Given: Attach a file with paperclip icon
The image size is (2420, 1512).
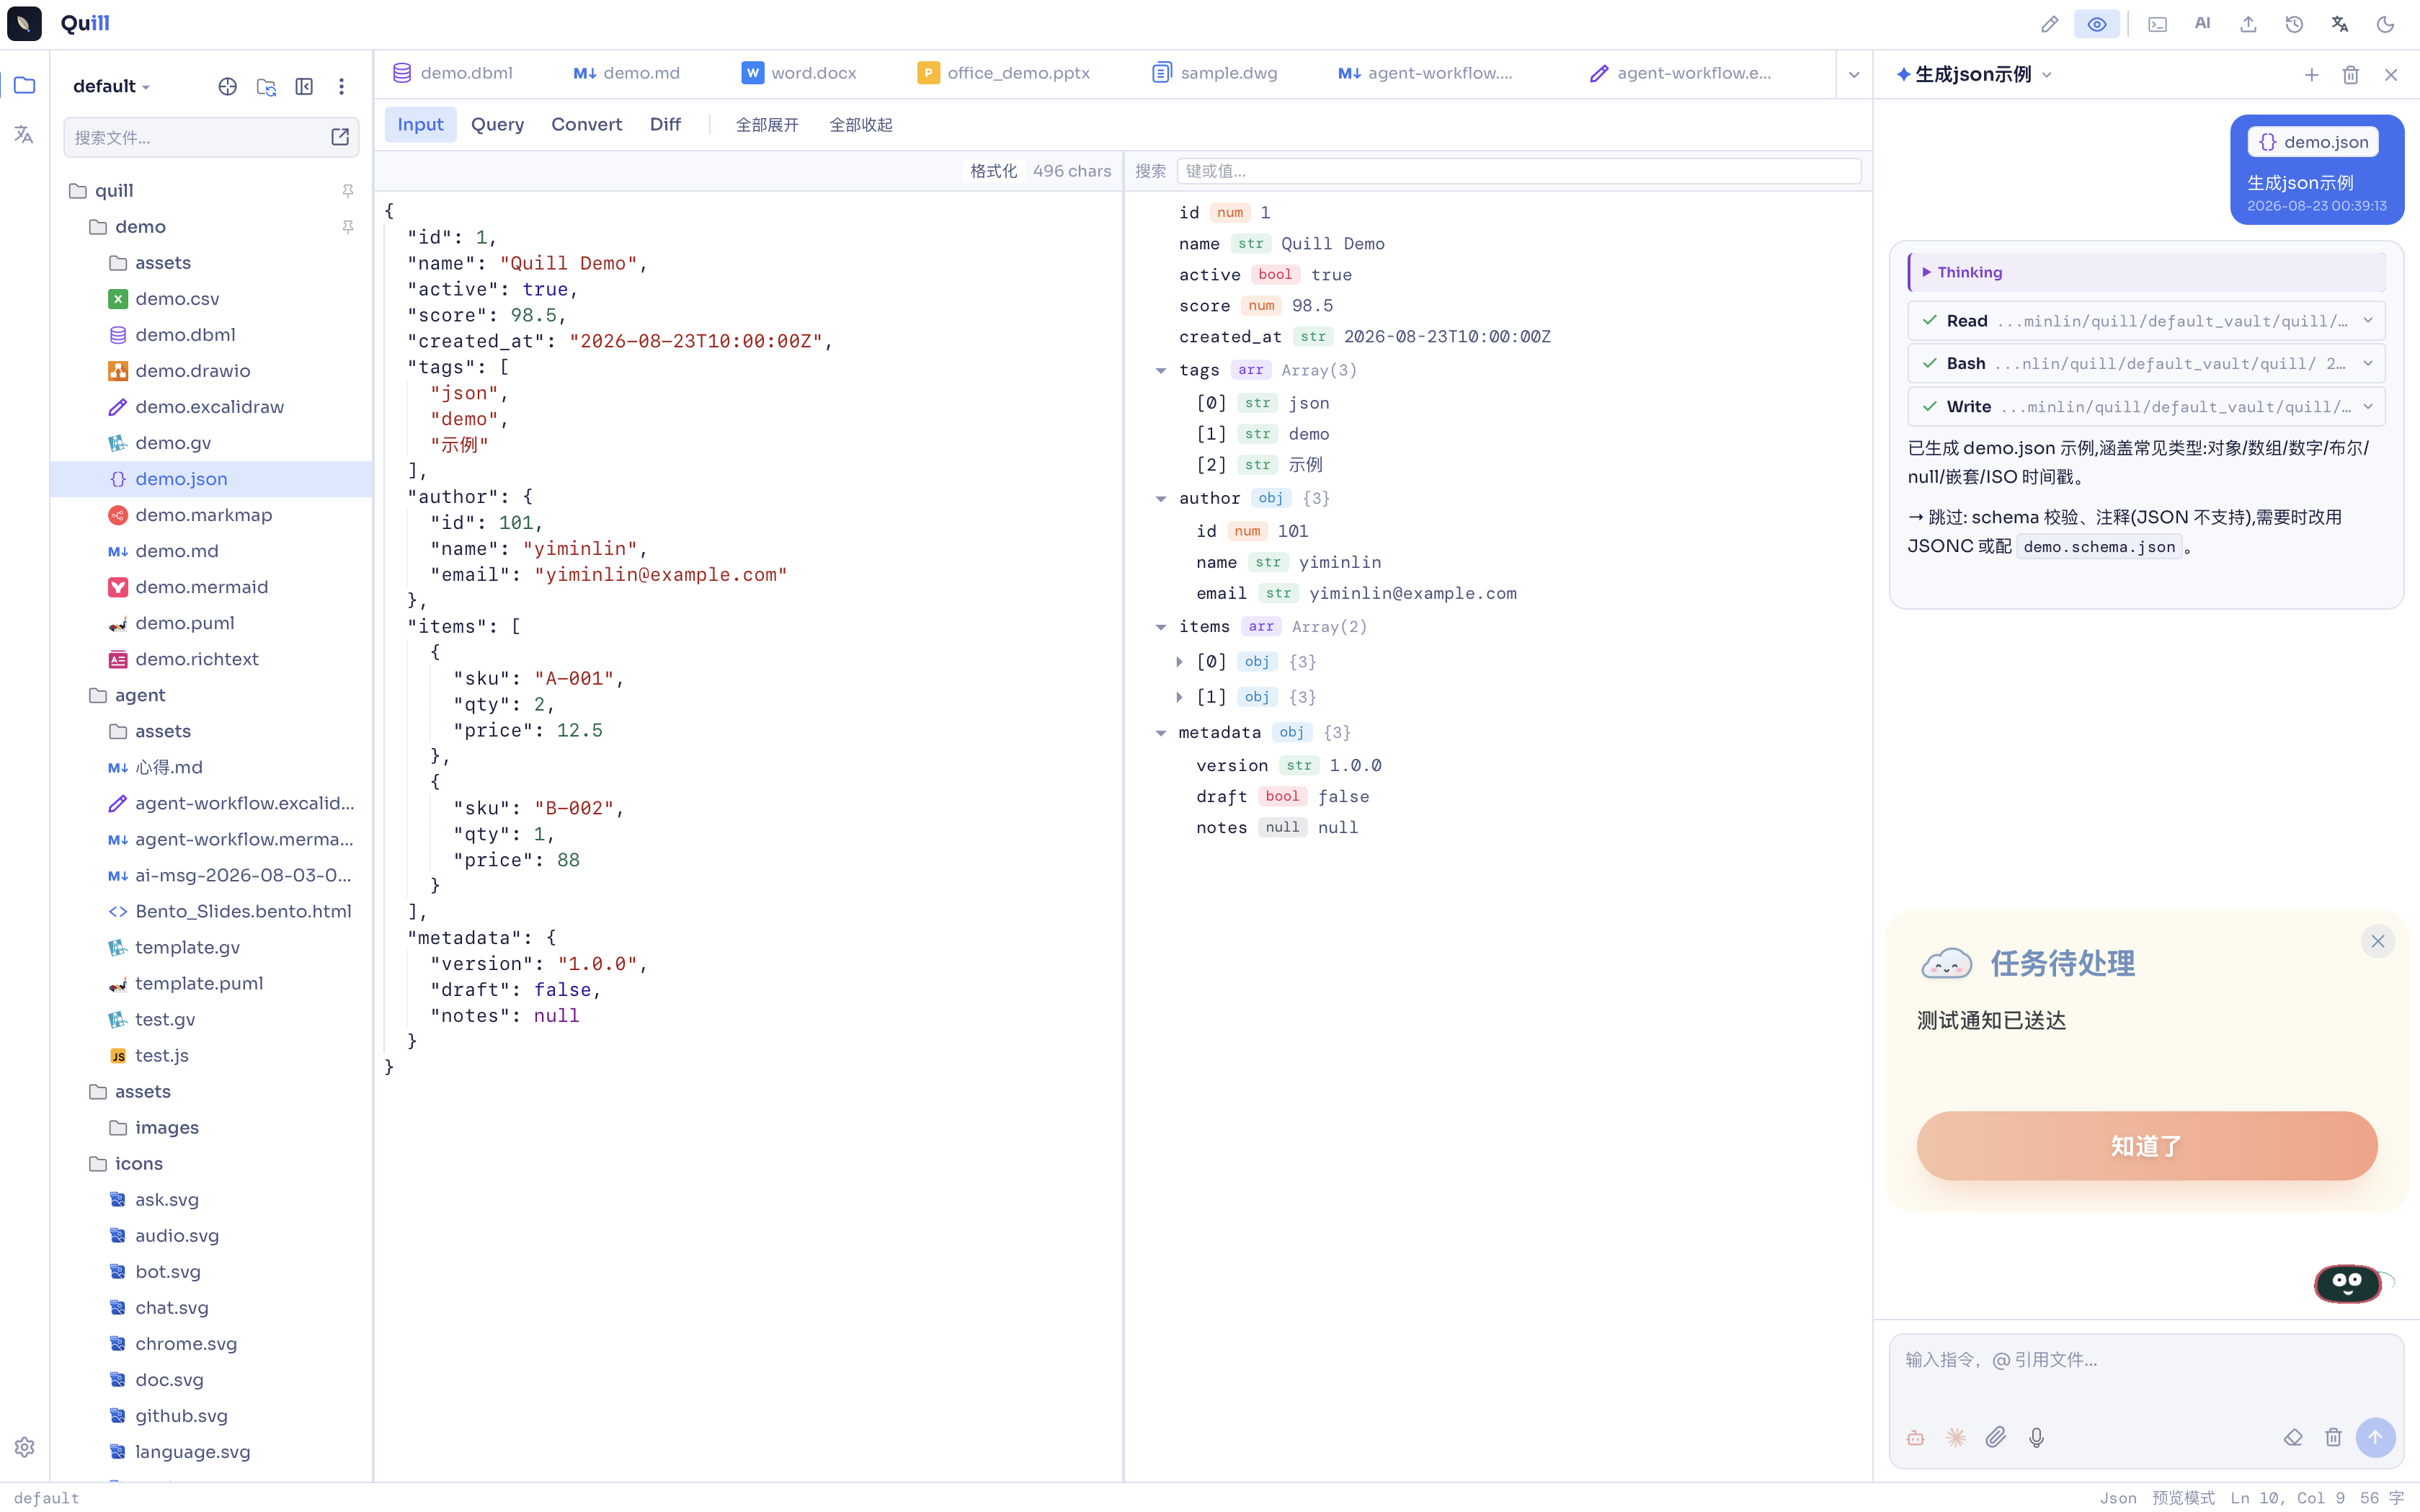Looking at the screenshot, I should tap(1996, 1437).
